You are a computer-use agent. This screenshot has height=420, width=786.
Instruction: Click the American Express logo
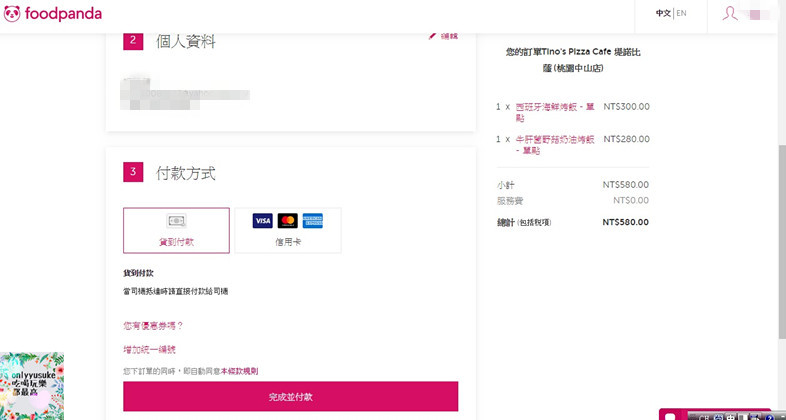pos(311,221)
